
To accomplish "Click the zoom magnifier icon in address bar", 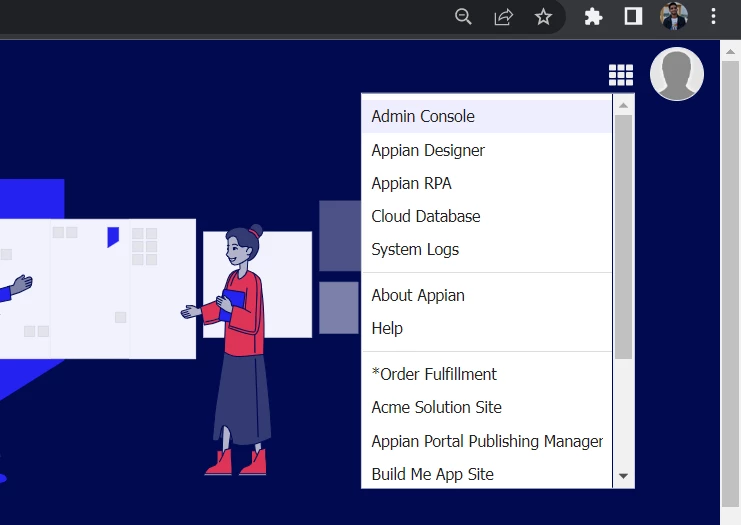I will pos(463,17).
